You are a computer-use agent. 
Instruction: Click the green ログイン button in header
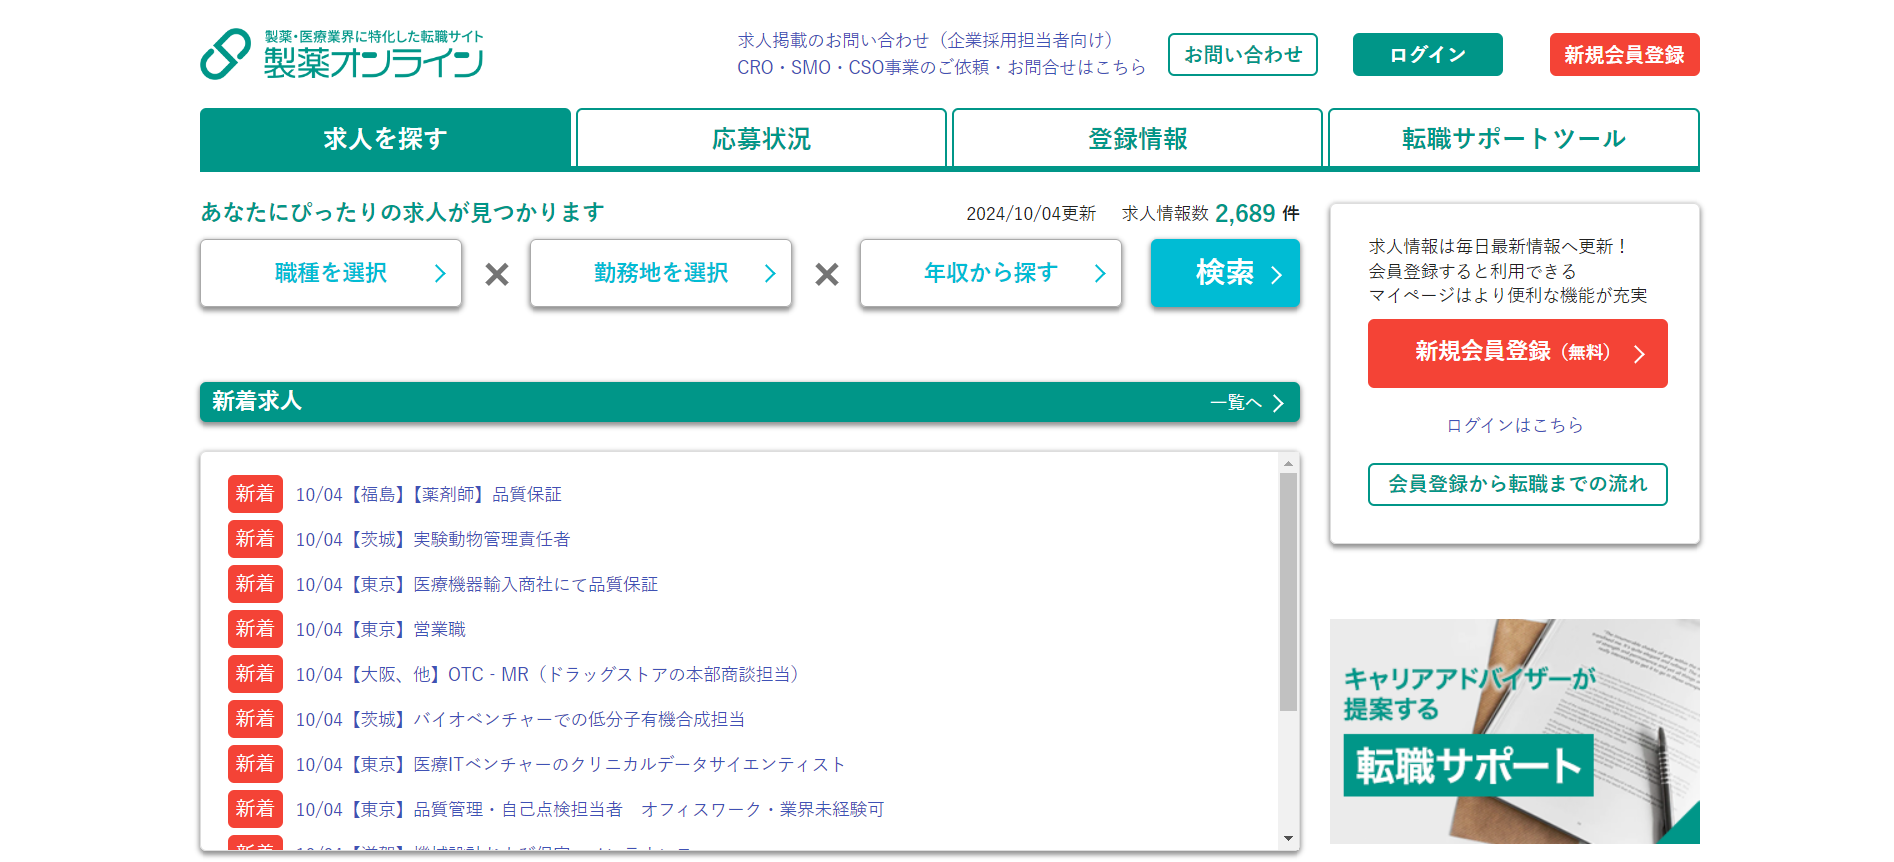click(1427, 55)
